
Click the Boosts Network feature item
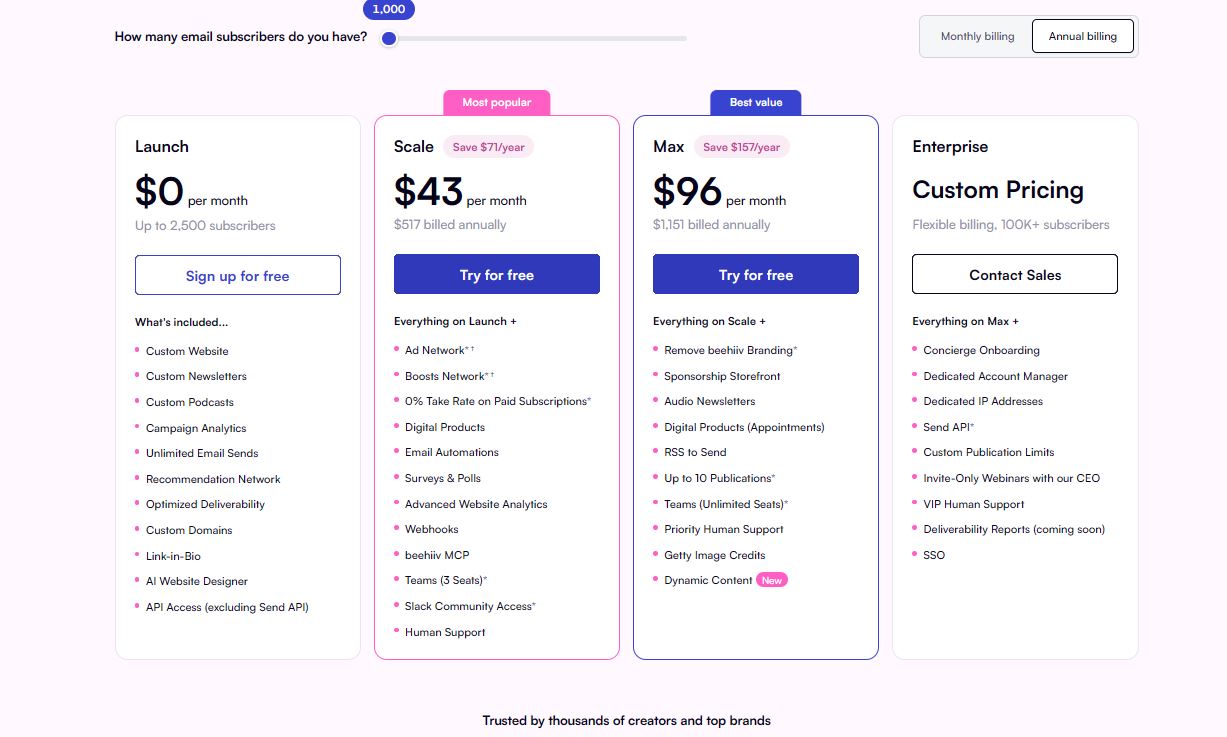point(445,376)
